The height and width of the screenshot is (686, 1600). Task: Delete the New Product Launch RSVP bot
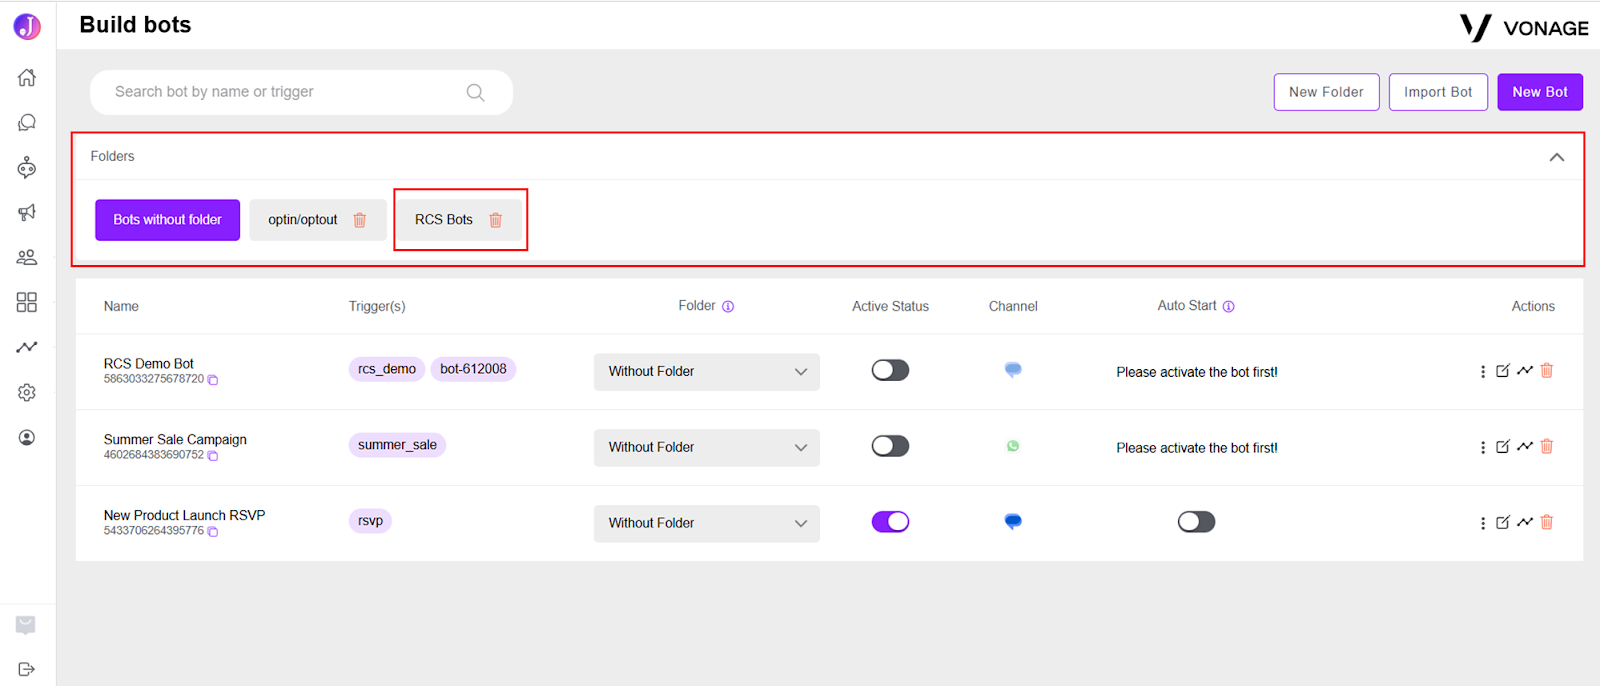point(1547,522)
